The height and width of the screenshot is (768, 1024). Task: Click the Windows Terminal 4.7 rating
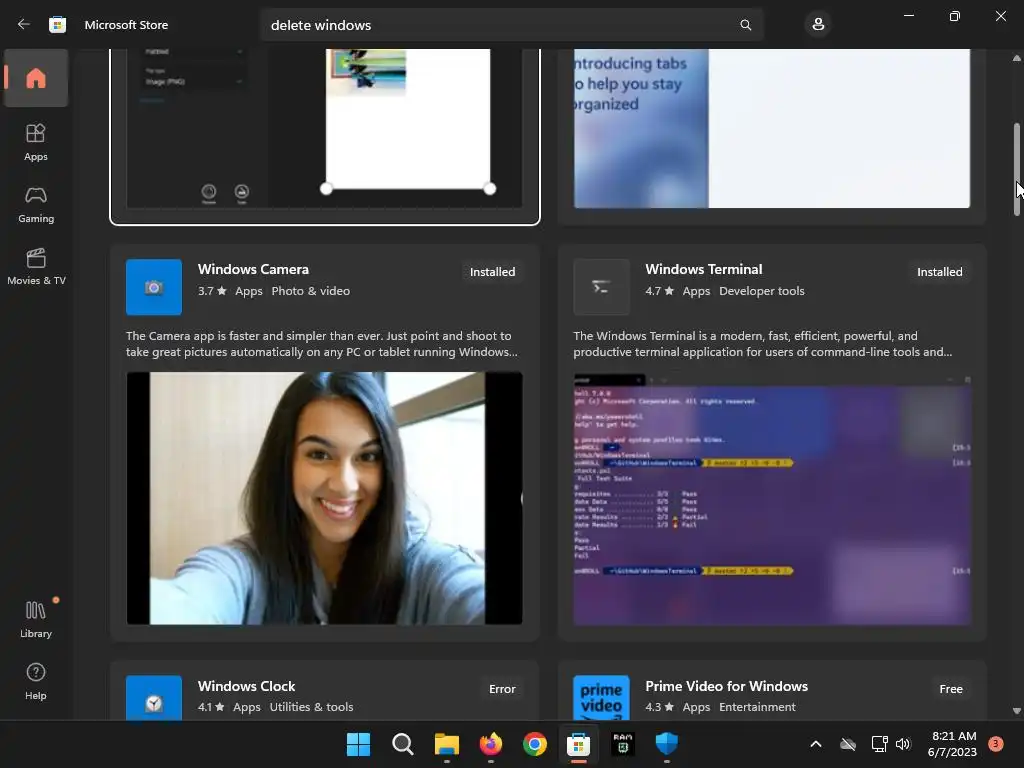click(x=659, y=291)
